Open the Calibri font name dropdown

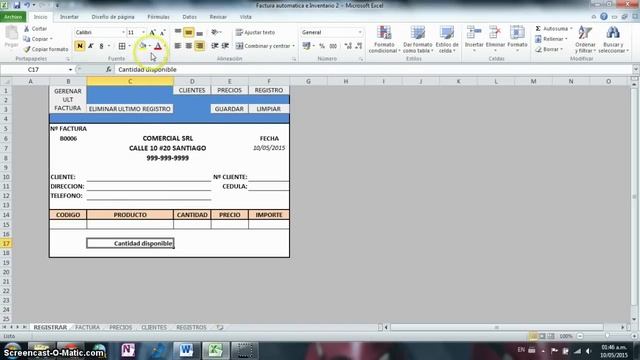[x=123, y=32]
